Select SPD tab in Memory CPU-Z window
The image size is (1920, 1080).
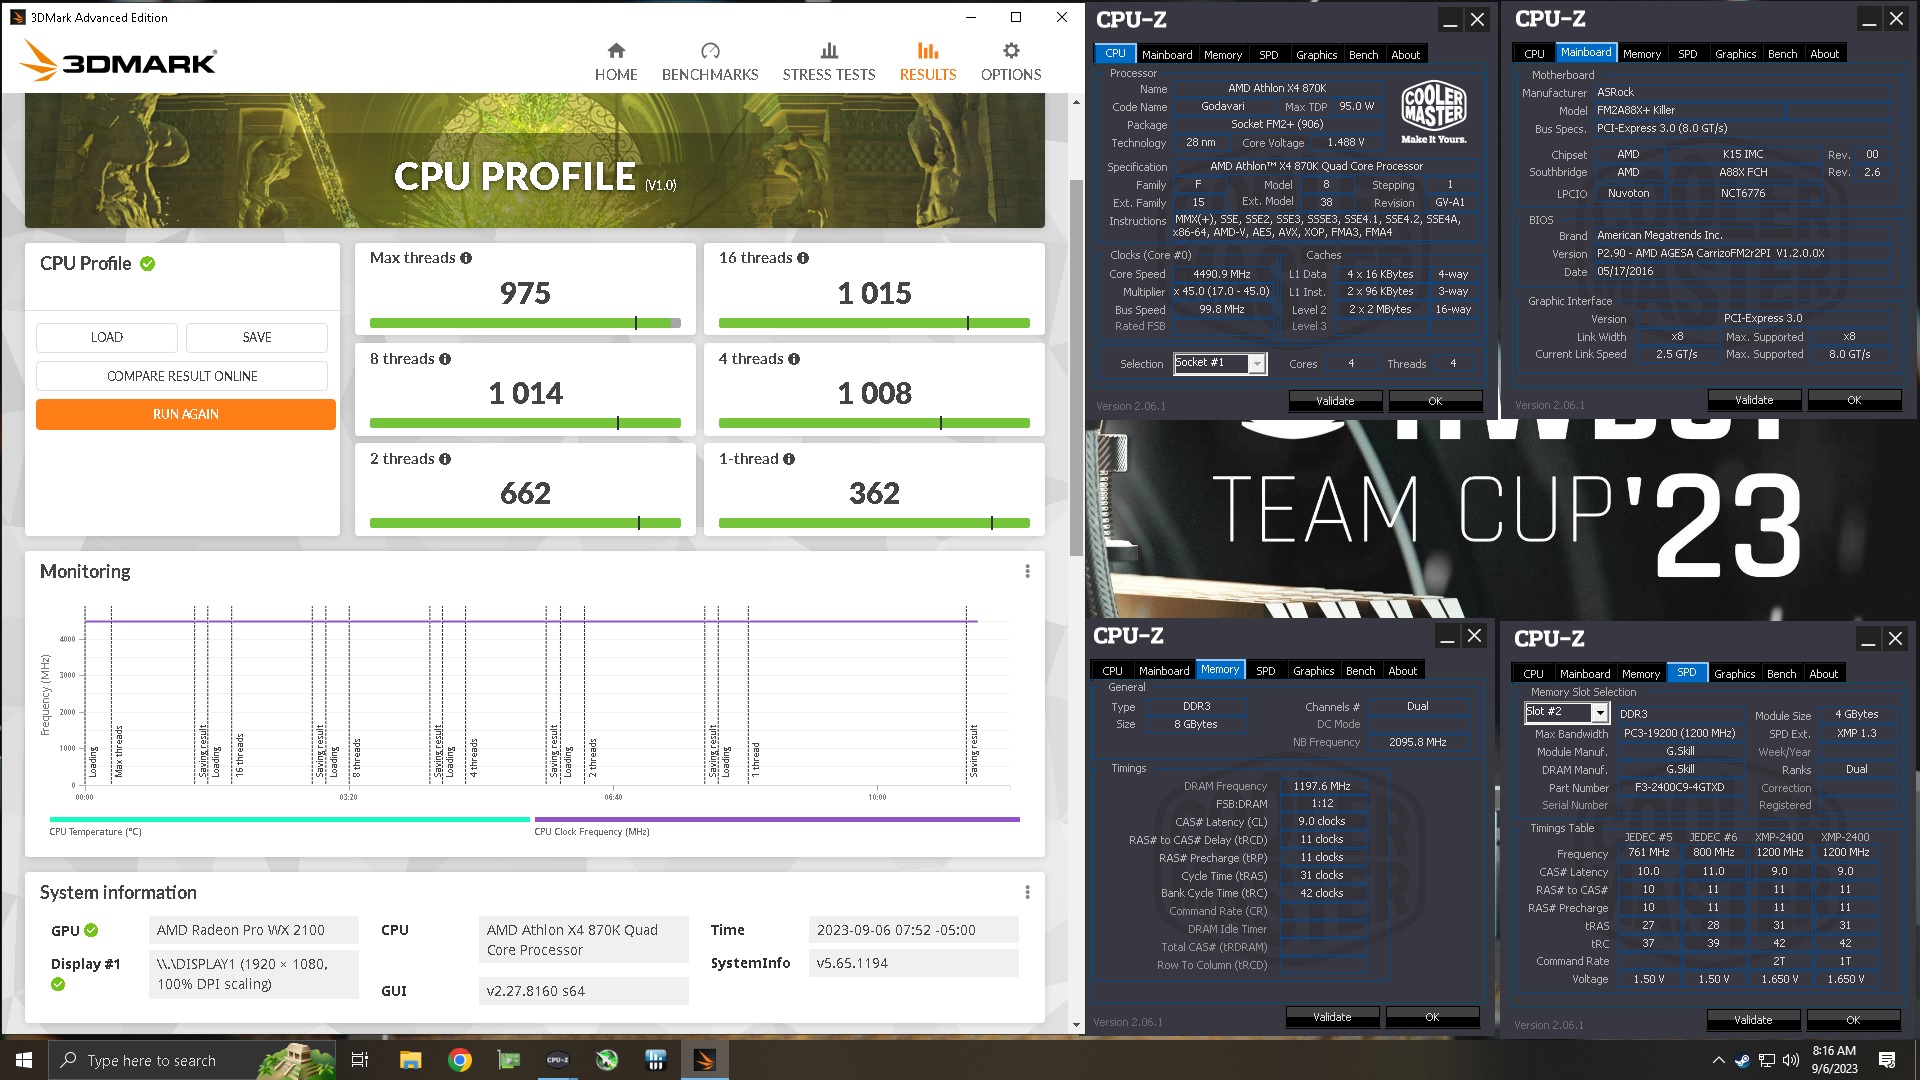pos(1265,671)
